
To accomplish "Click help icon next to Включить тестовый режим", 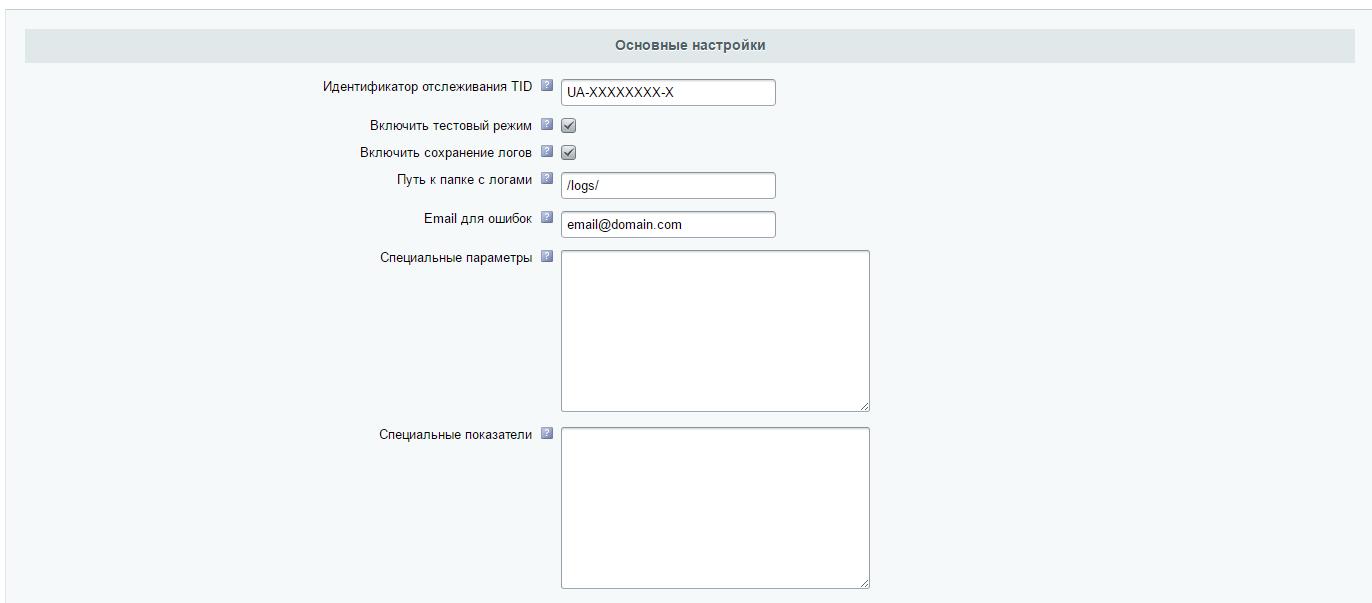I will (547, 125).
